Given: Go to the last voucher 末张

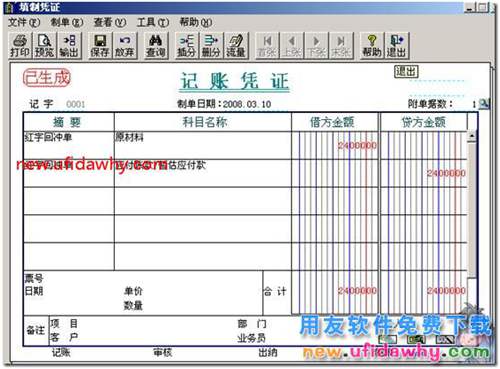Looking at the screenshot, I should pyautogui.click(x=341, y=46).
